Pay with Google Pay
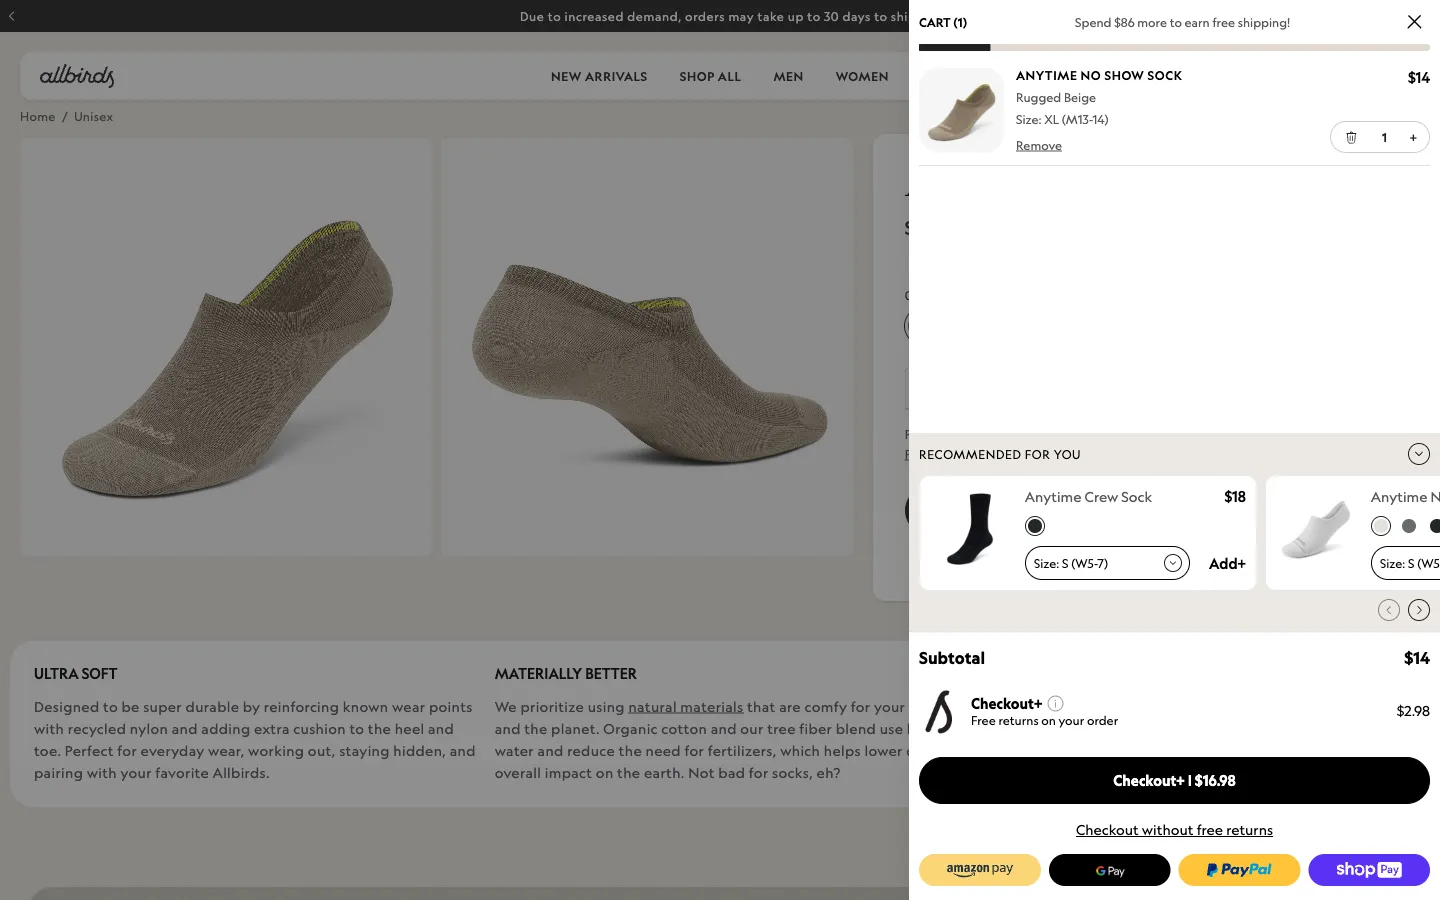Viewport: 1440px width, 900px height. [1109, 870]
